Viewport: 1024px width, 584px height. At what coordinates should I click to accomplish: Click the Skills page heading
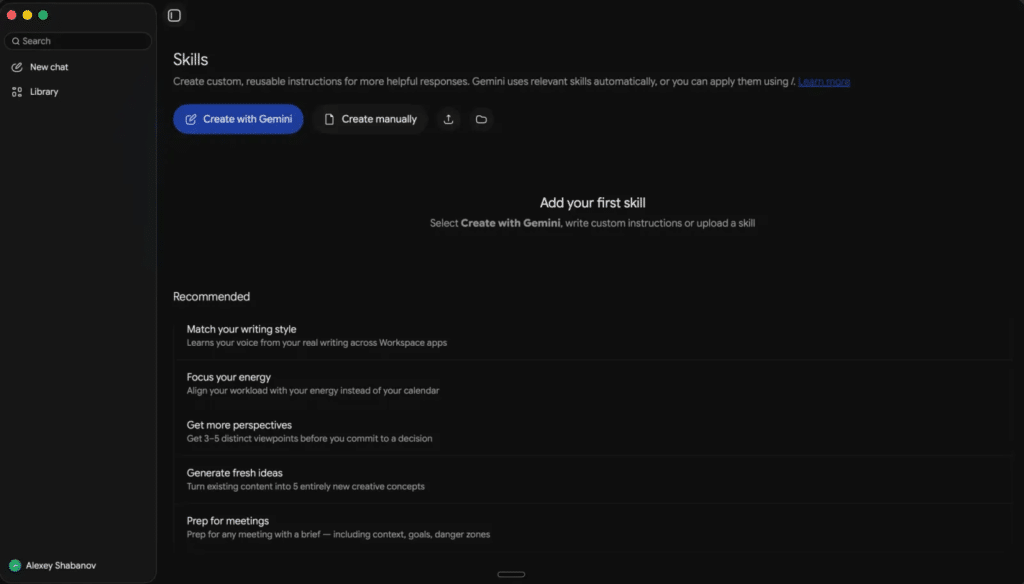click(191, 59)
